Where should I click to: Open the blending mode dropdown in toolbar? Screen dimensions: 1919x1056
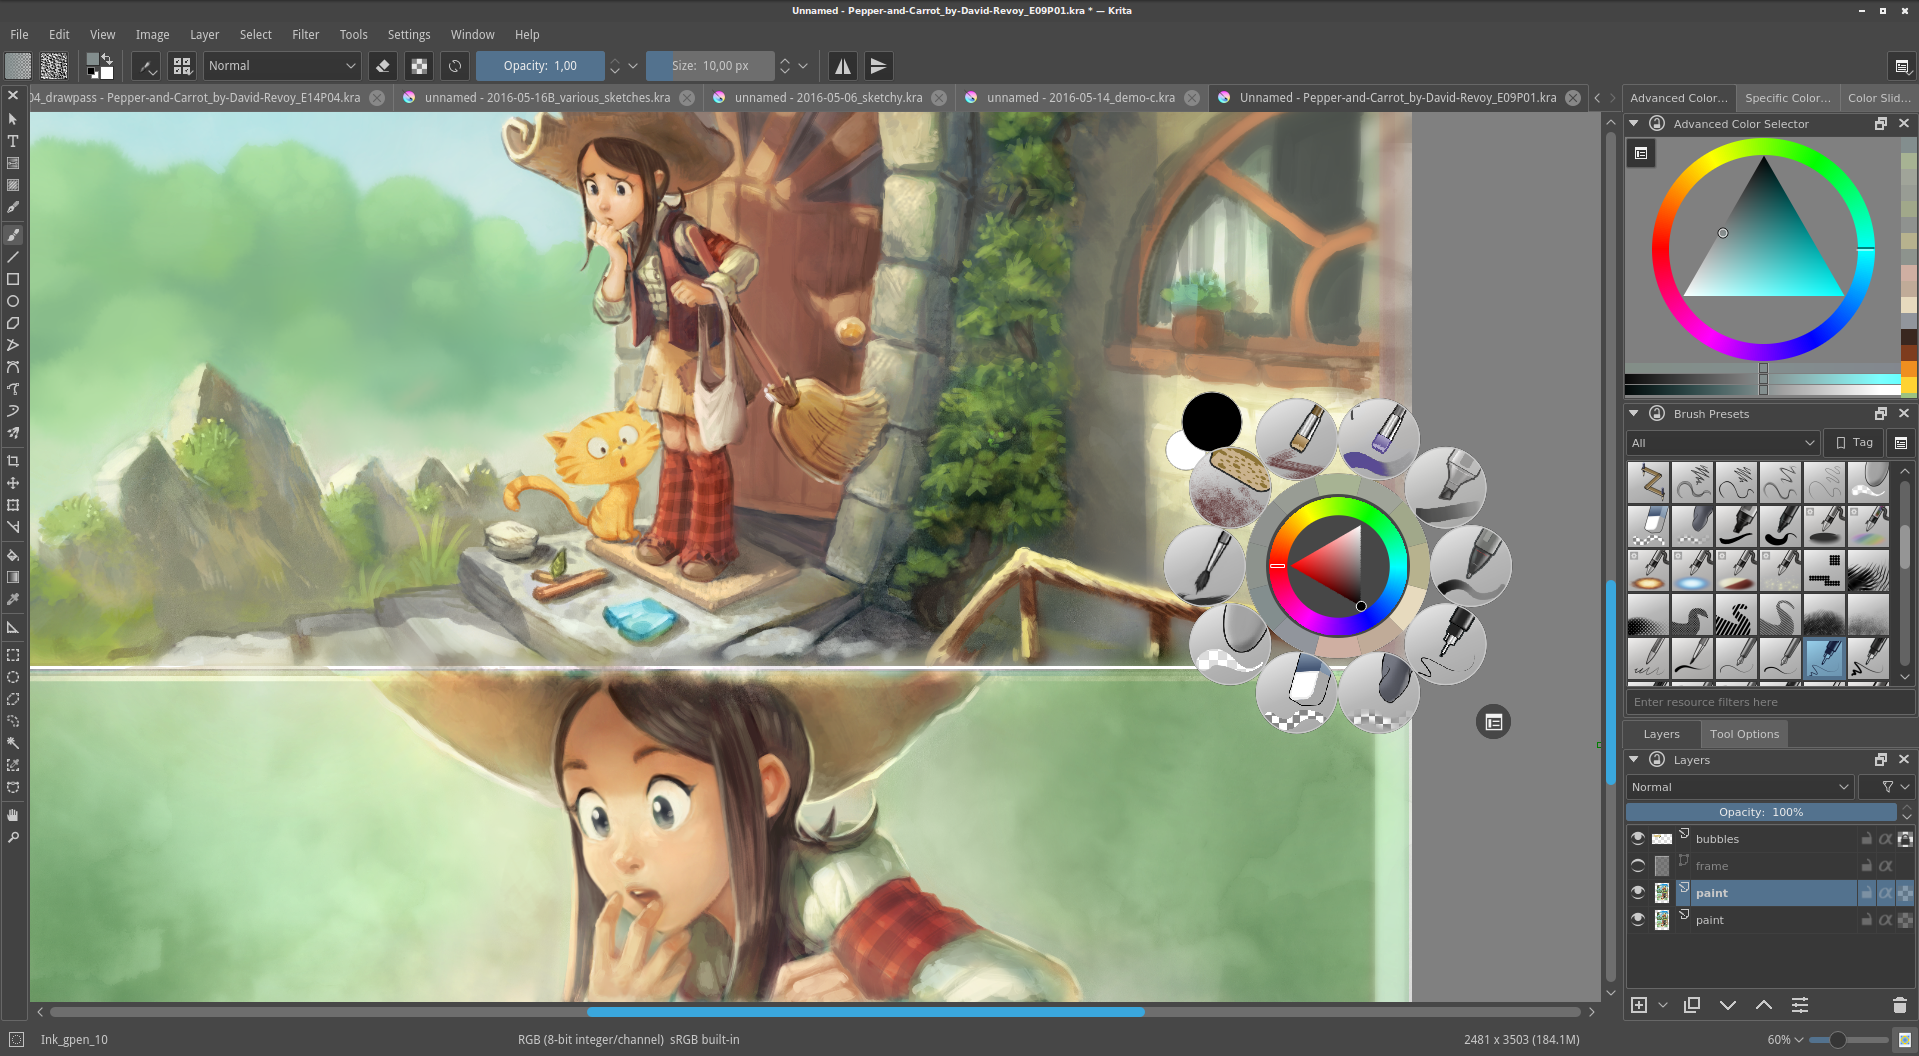coord(282,66)
